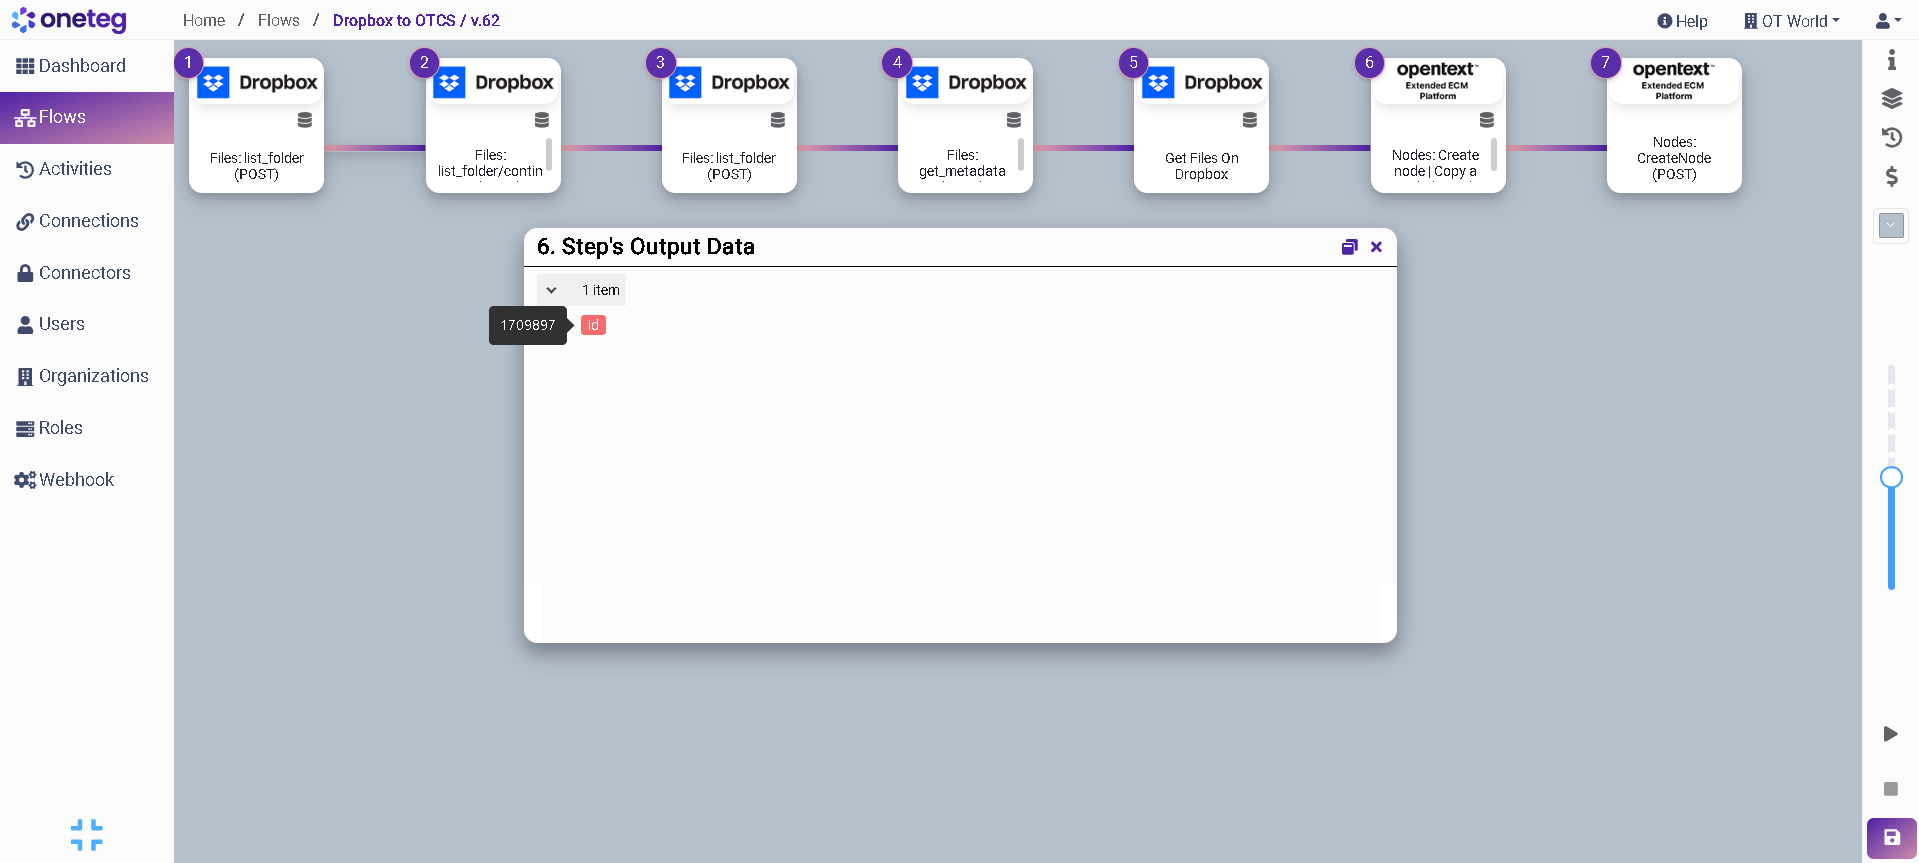This screenshot has height=863, width=1919.
Task: Open the OT World organization dropdown
Action: coord(1791,21)
